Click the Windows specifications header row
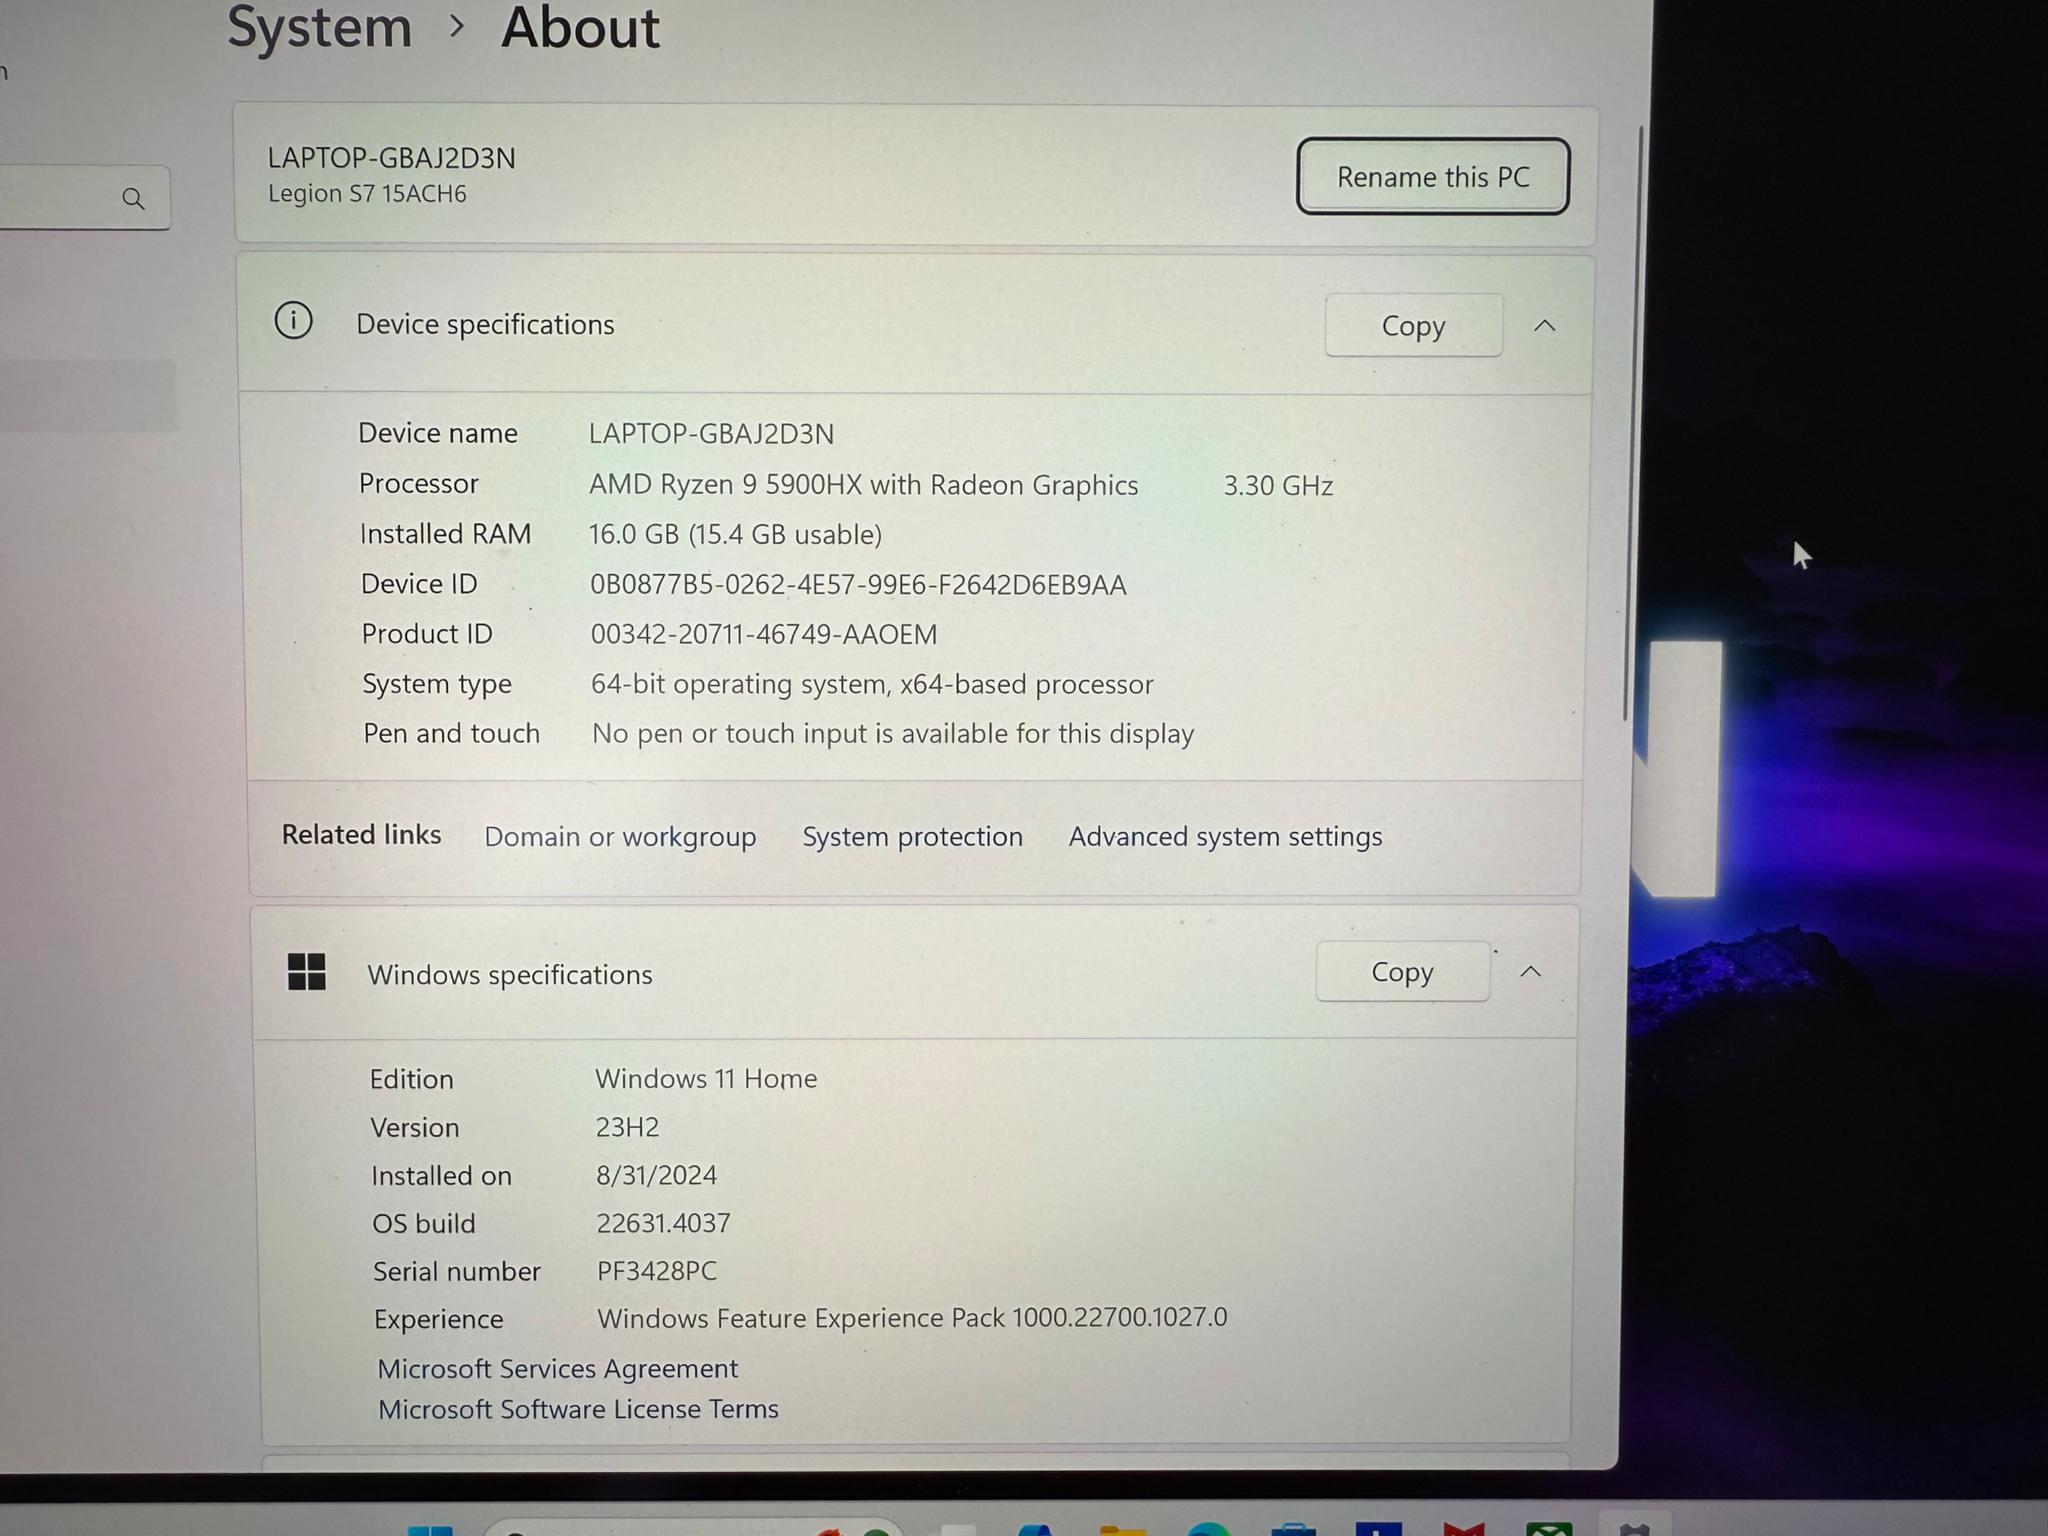This screenshot has height=1536, width=2048. pyautogui.click(x=915, y=972)
